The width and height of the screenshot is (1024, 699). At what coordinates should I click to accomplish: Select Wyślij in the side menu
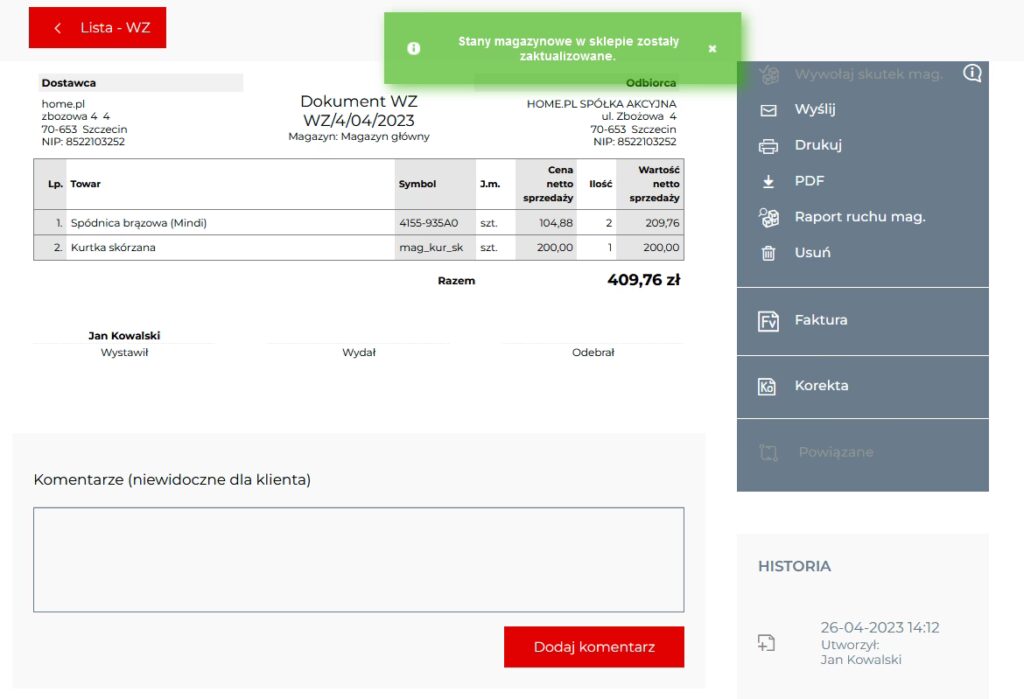(814, 110)
